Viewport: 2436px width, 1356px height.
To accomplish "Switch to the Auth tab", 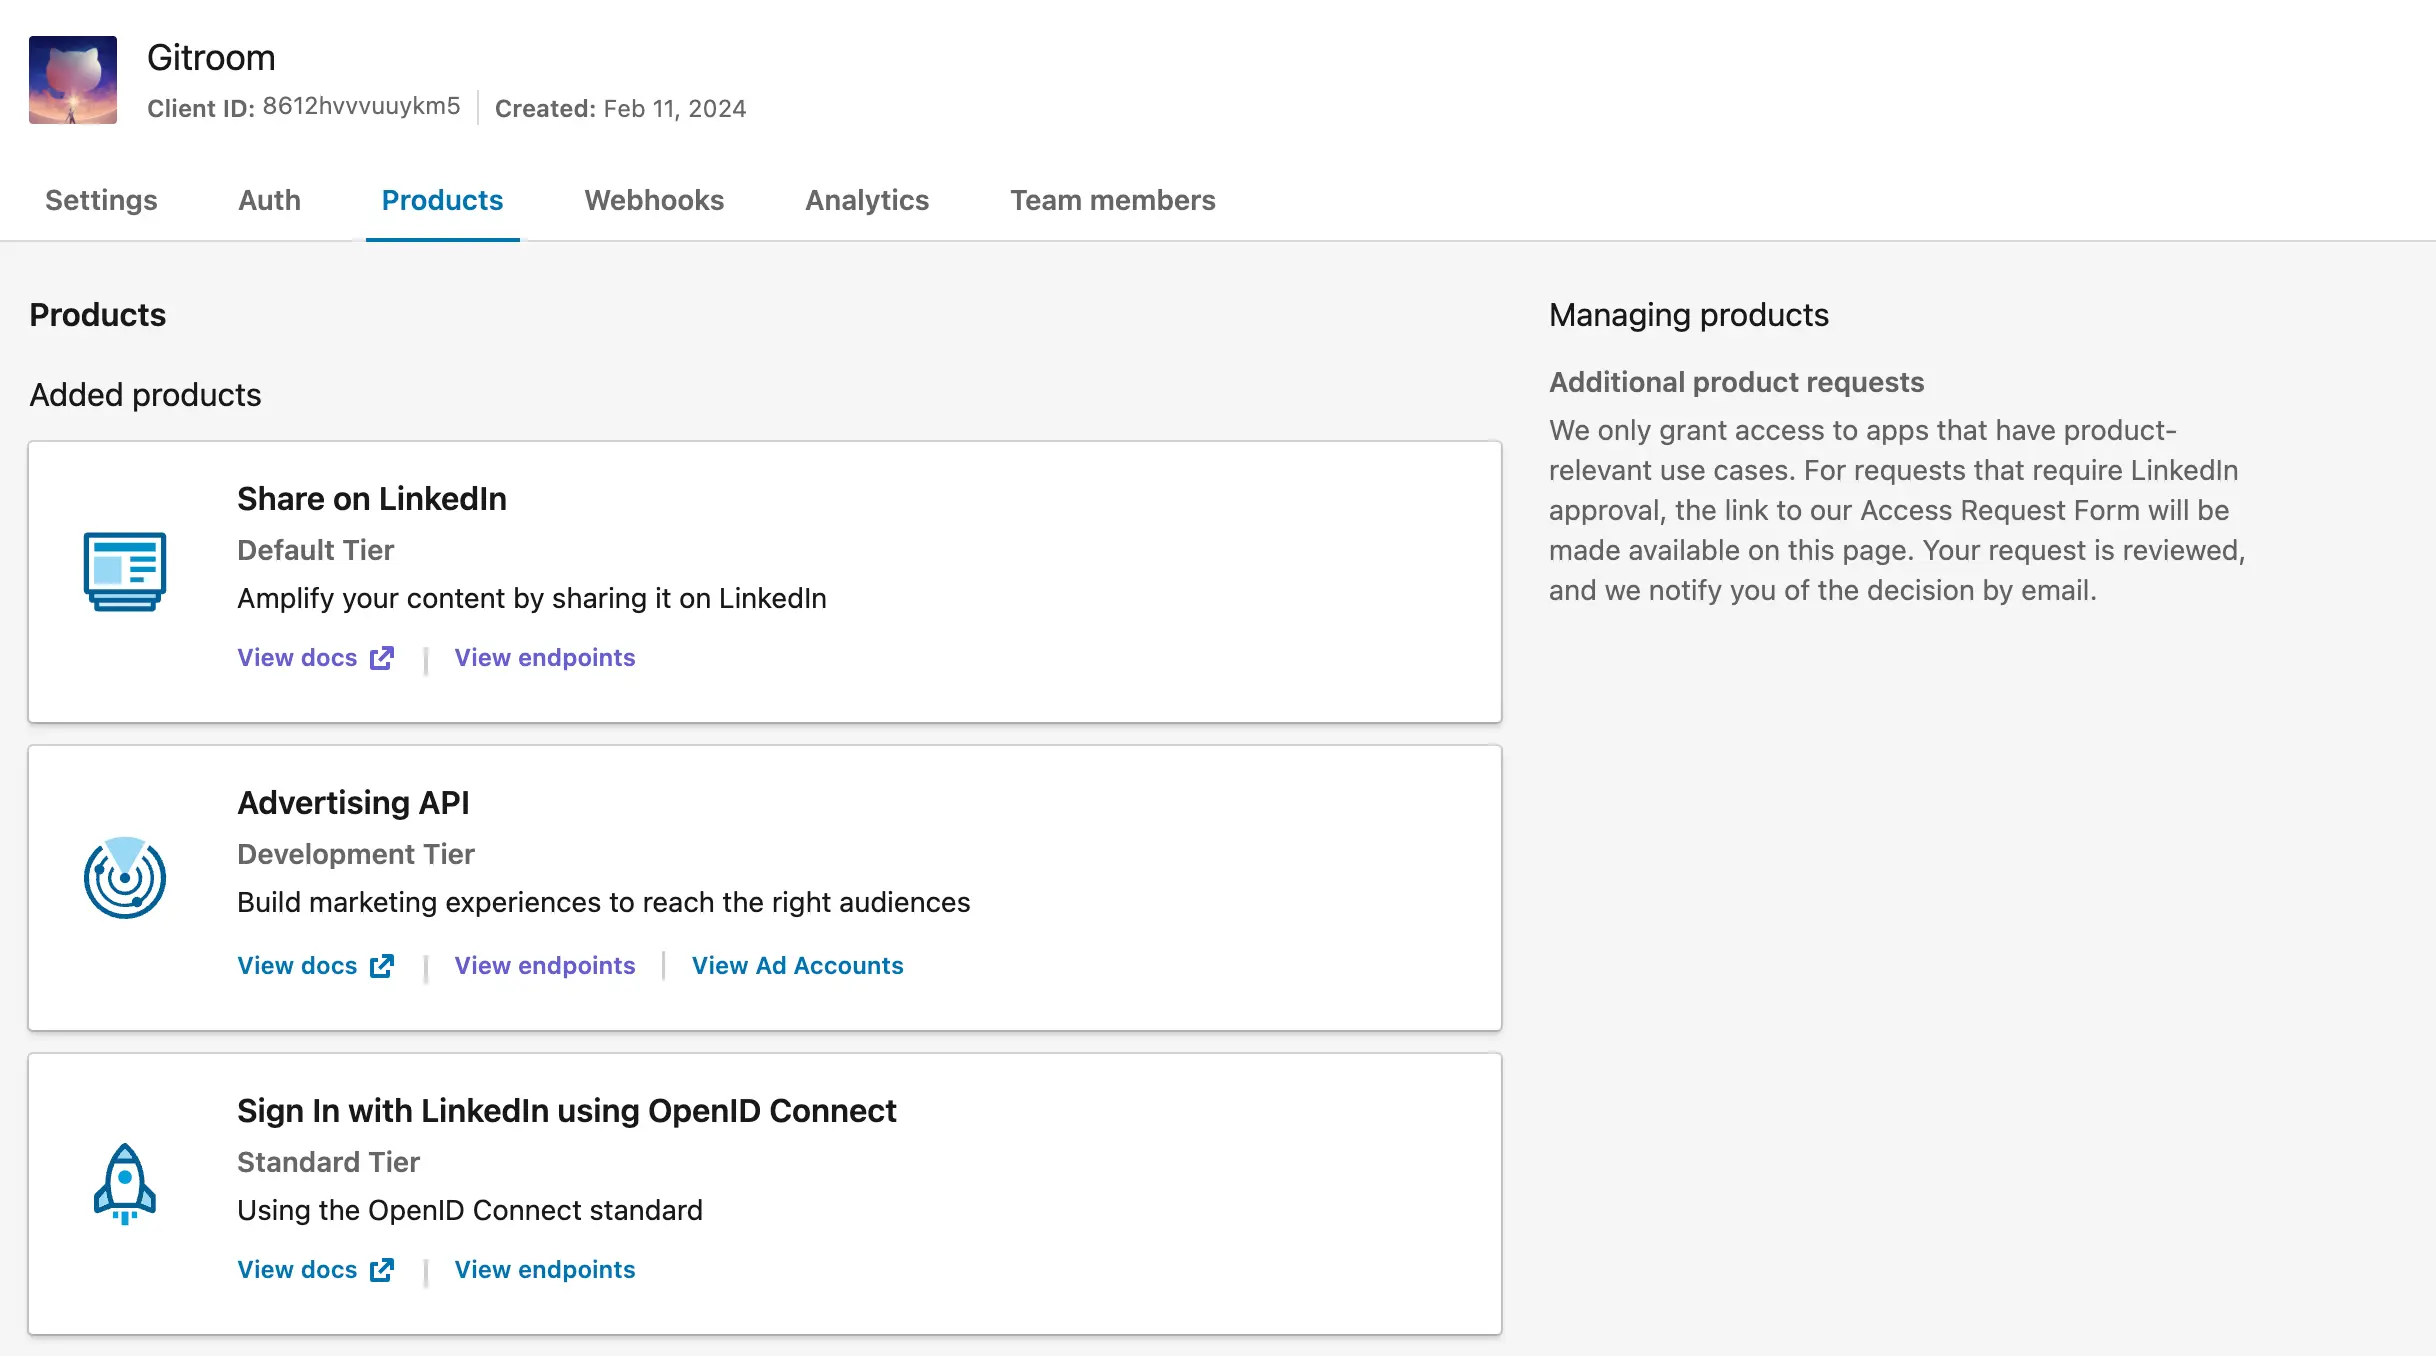I will click(x=269, y=200).
